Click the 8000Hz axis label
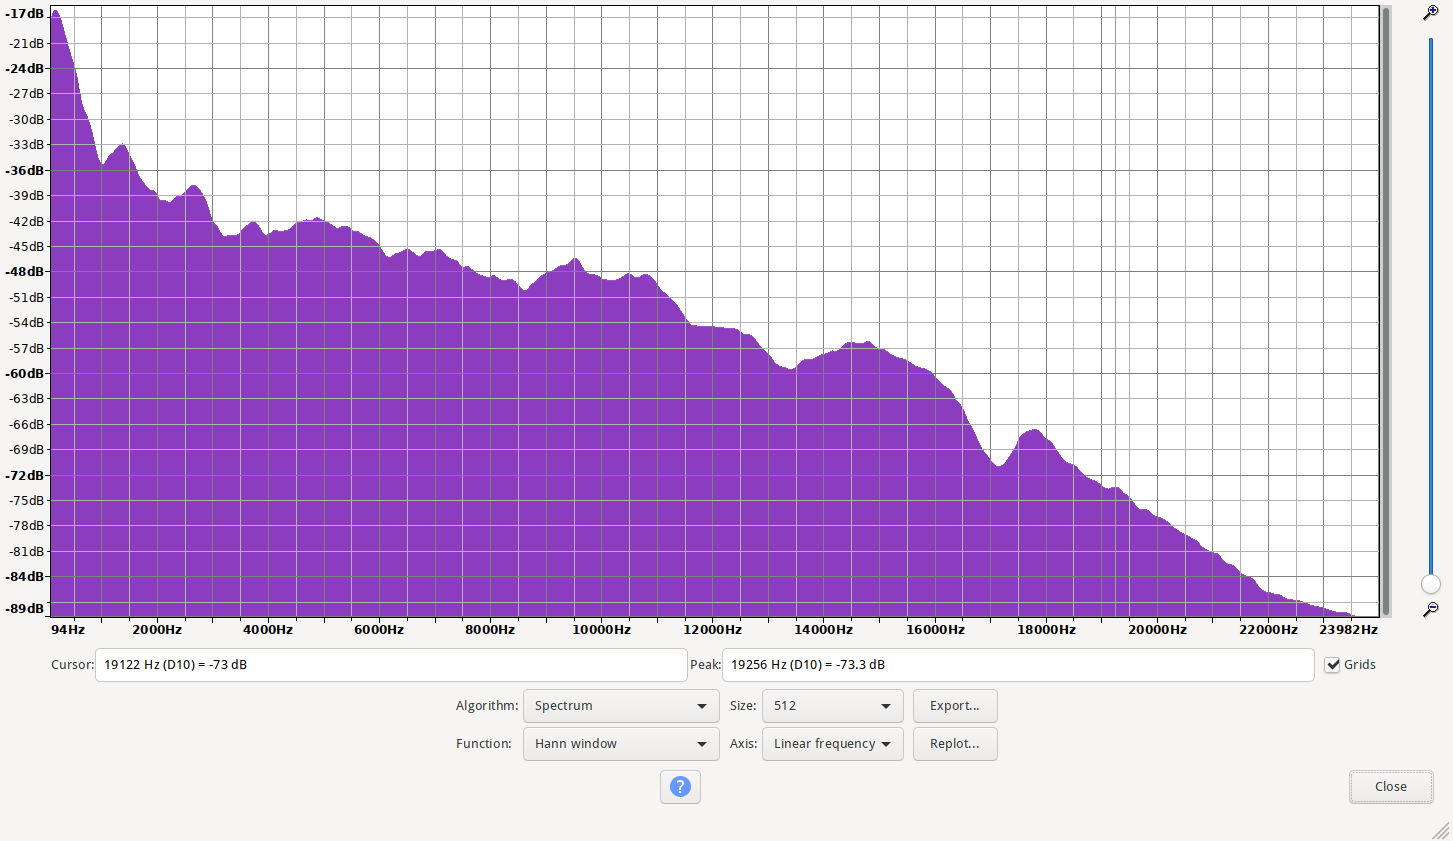Screen dimensions: 1453x841 [490, 630]
